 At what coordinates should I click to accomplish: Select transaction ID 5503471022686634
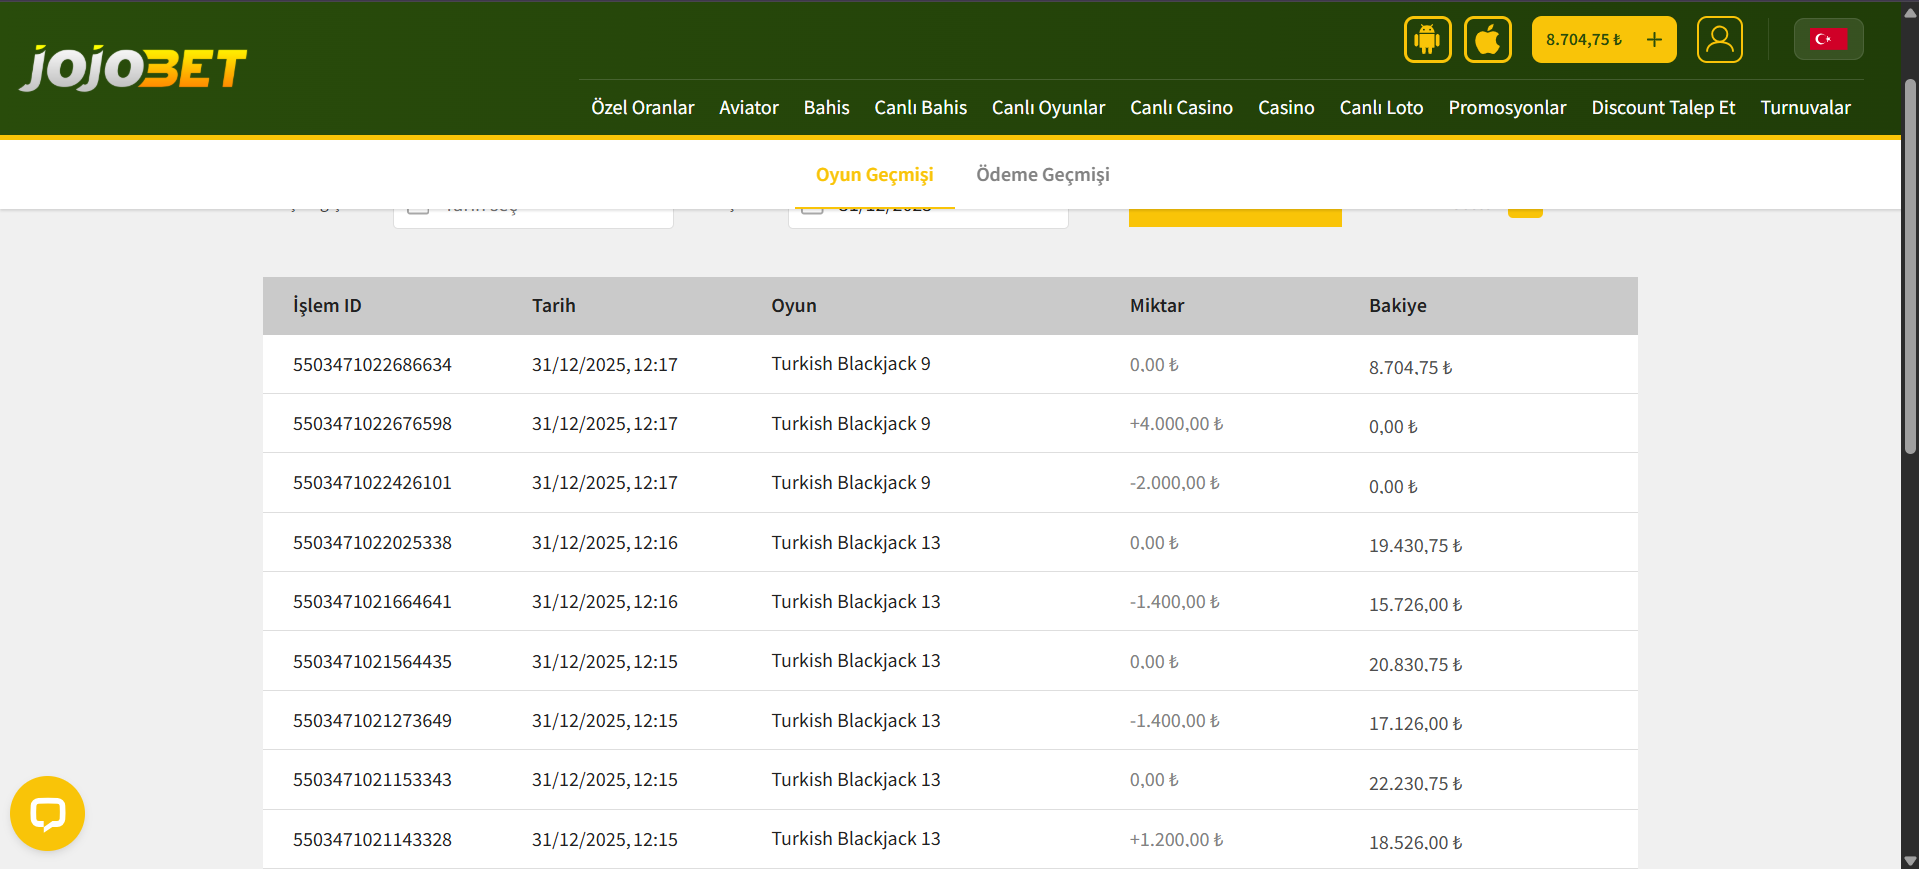(372, 365)
